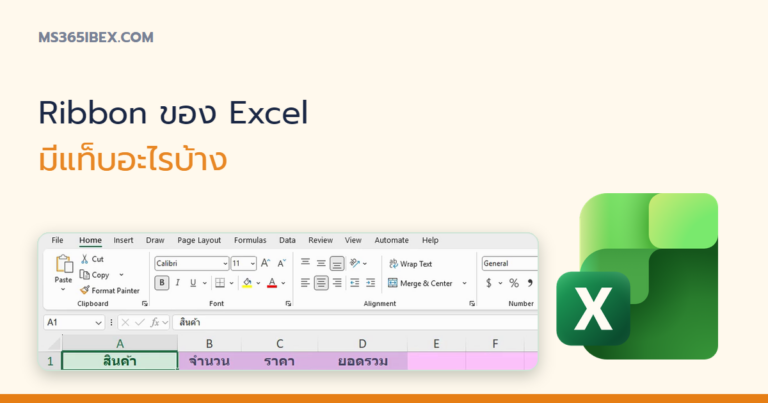Expand the Borders dropdown arrow
Viewport: 768px width, 403px height.
232,283
